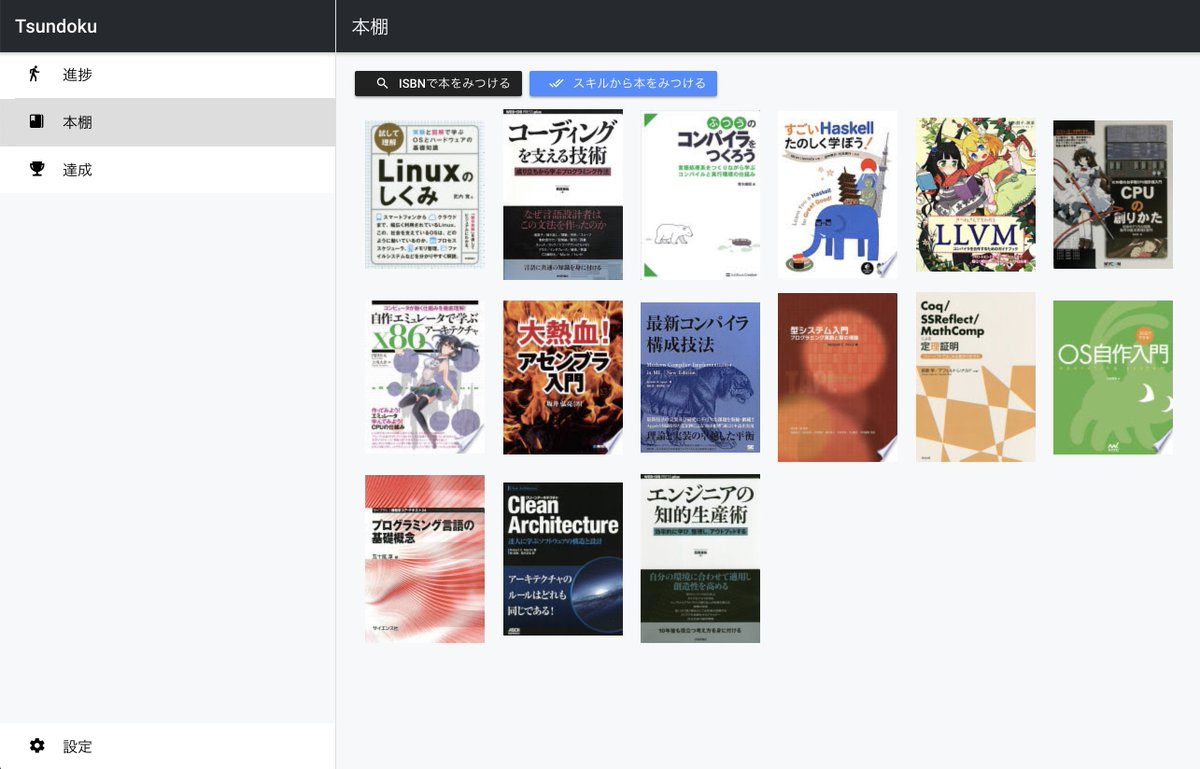Click the settings gear icon at bottom left

(37, 746)
